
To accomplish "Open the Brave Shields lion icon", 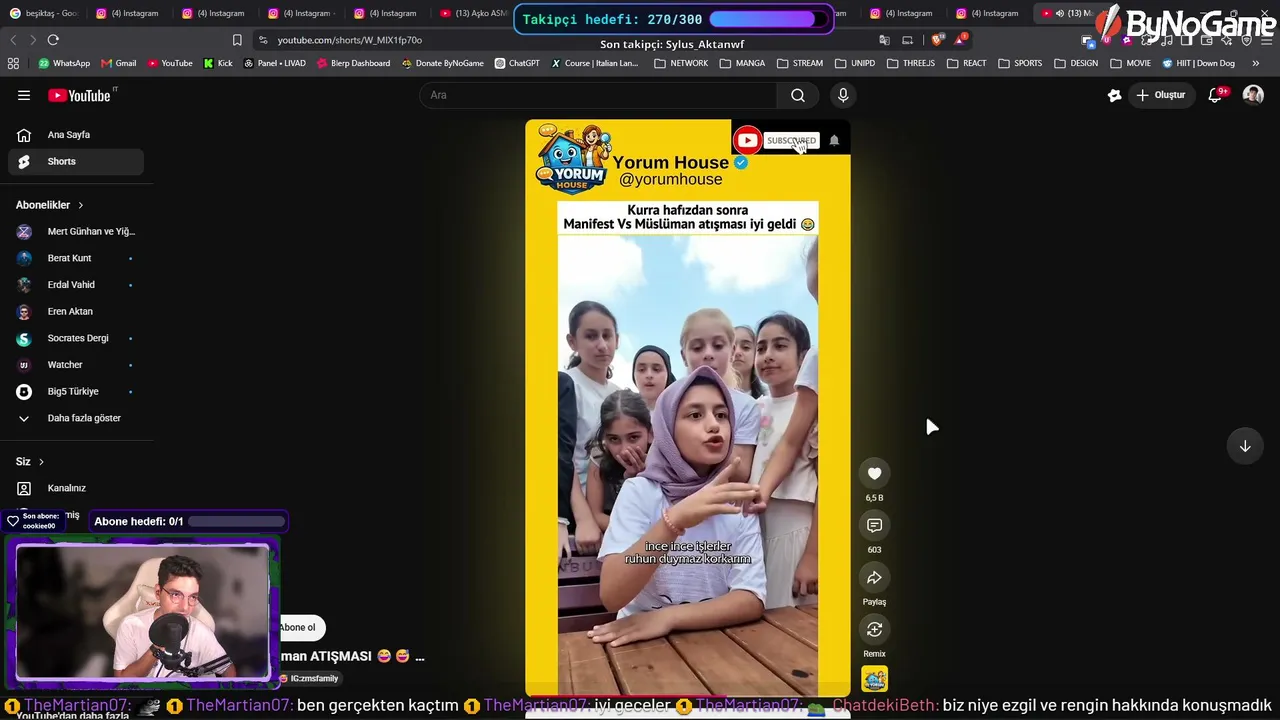I will [937, 40].
